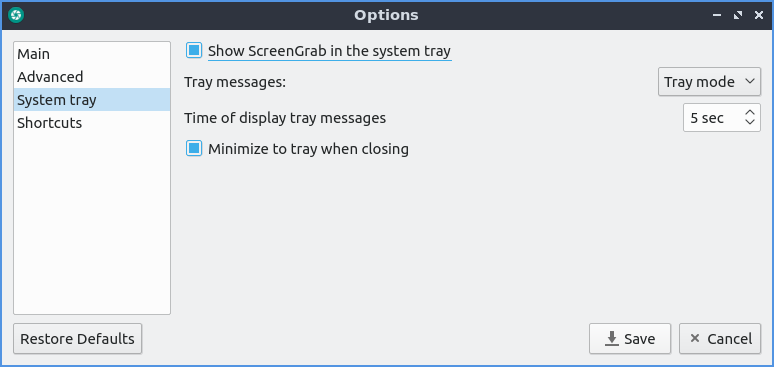Expand the Tray messages combo box arrow
The image size is (774, 367).
point(750,82)
